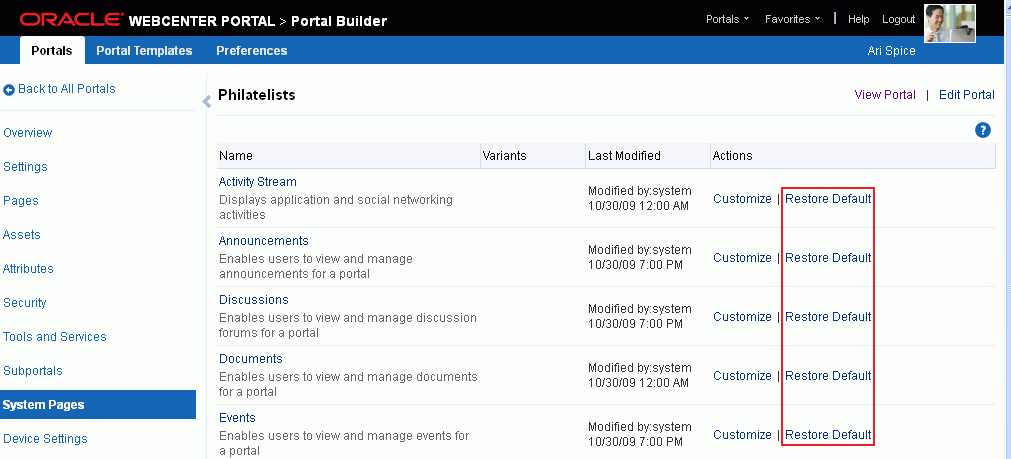Click the View Portal link
This screenshot has width=1011, height=459.
click(885, 95)
